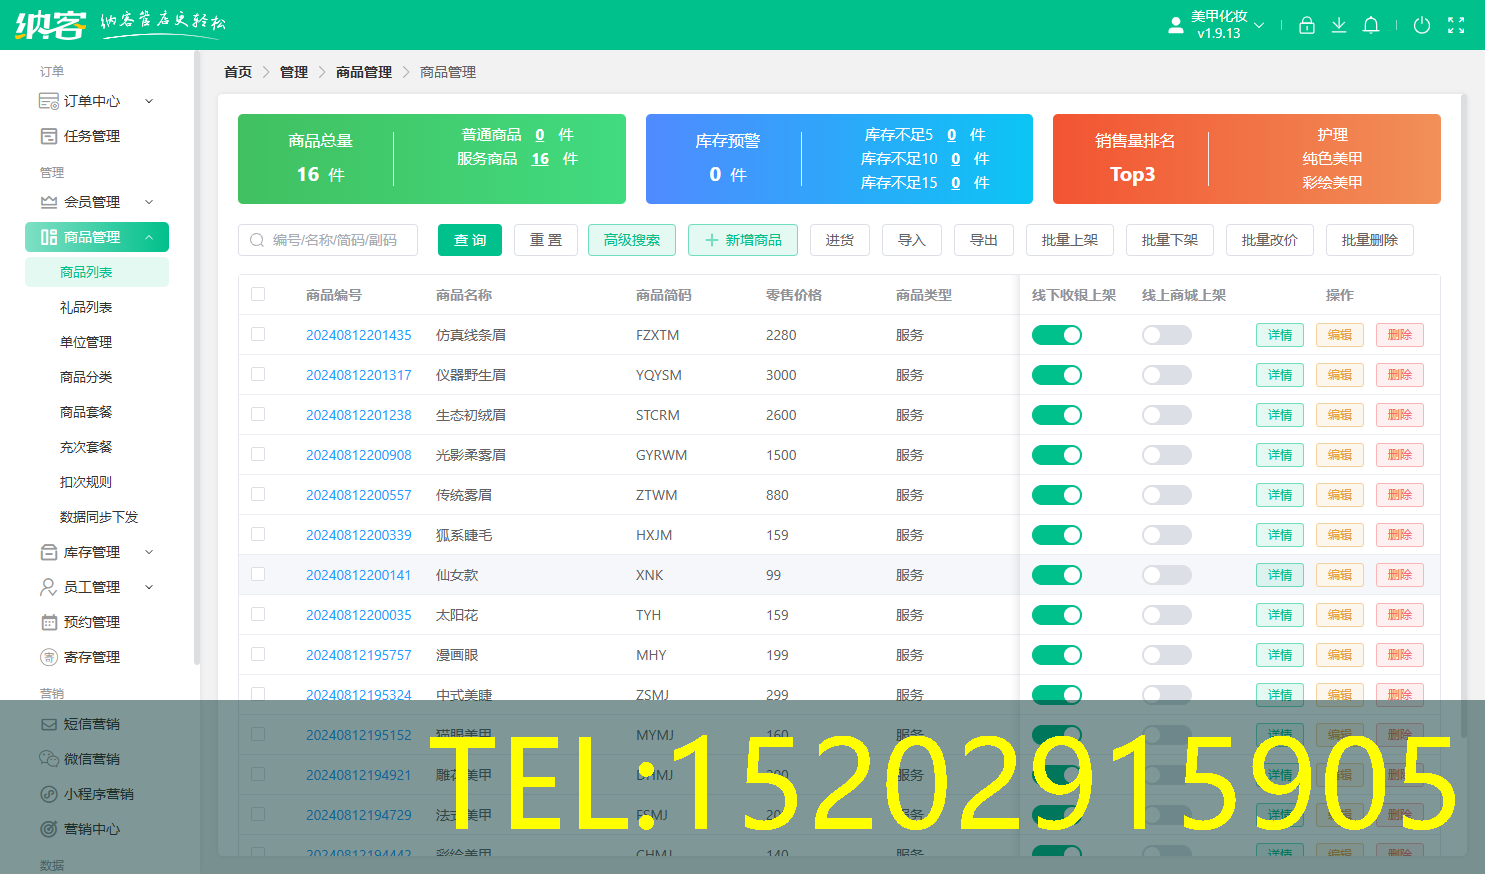Image resolution: width=1485 pixels, height=874 pixels.
Task: Click the power logout icon
Action: 1422,25
